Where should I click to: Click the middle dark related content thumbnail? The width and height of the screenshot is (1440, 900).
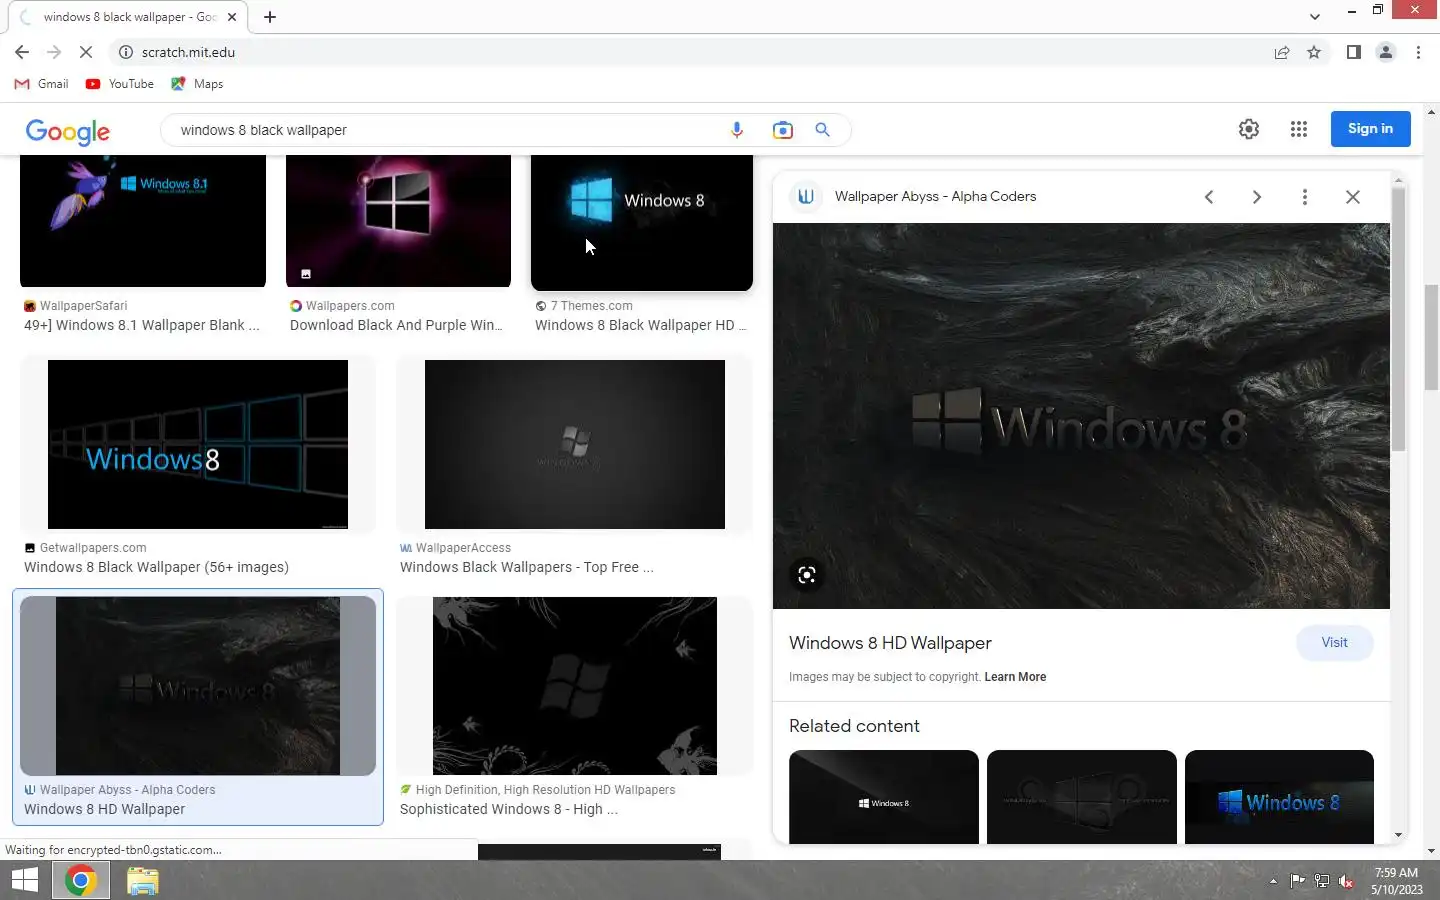(x=1082, y=797)
